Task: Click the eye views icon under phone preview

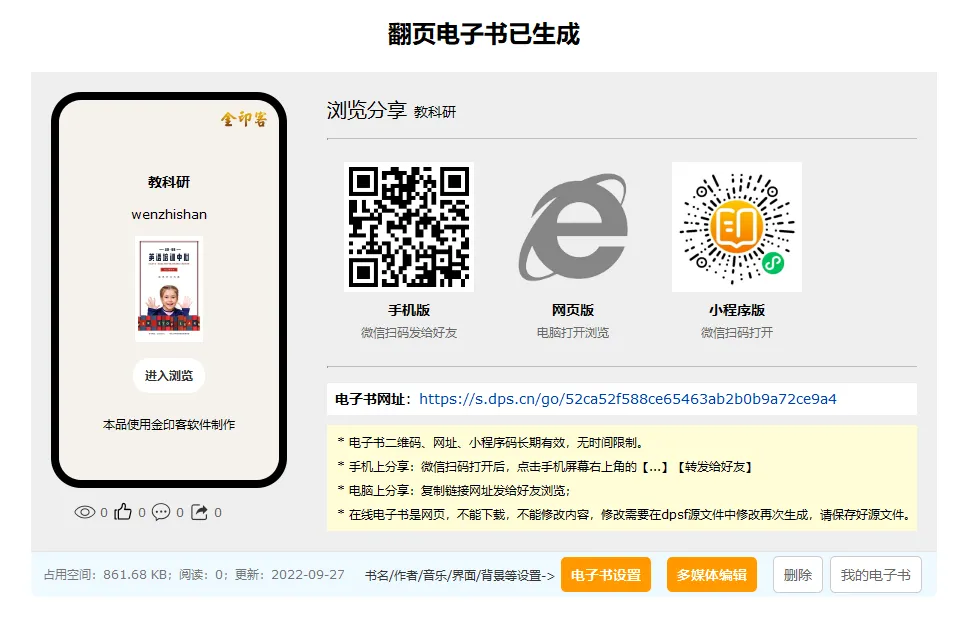Action: 84,512
